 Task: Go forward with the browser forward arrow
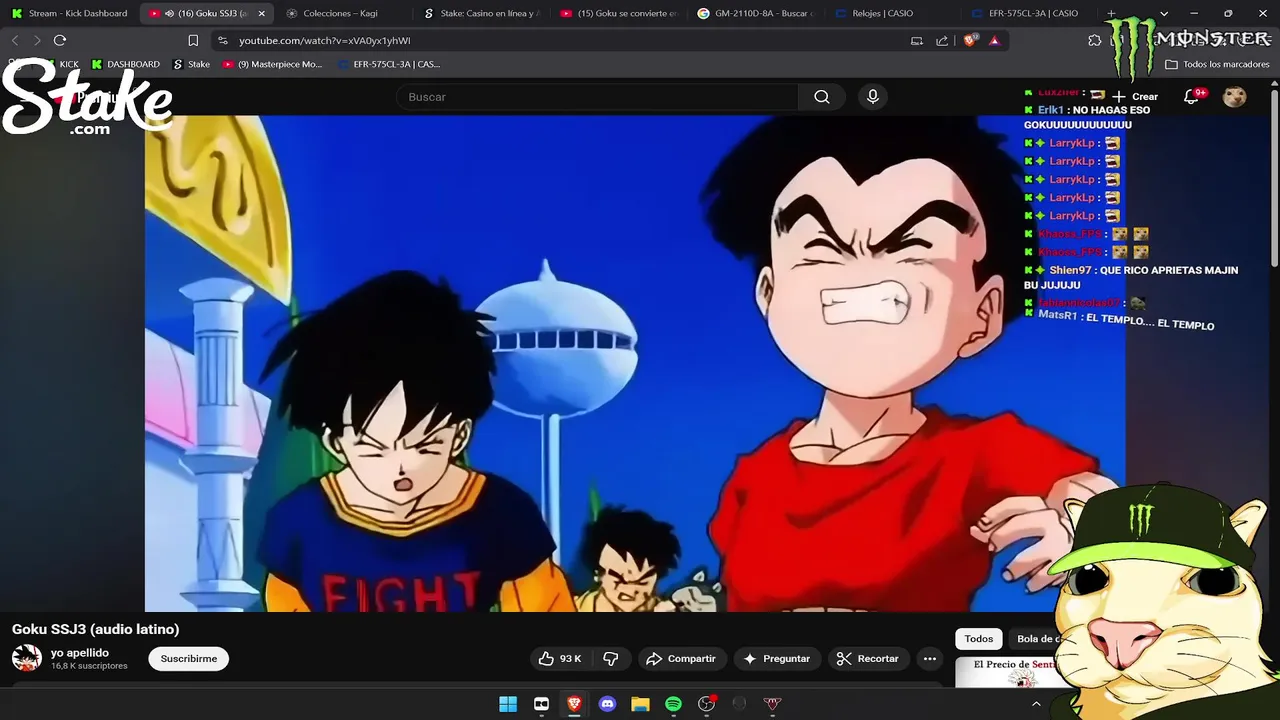pos(37,40)
